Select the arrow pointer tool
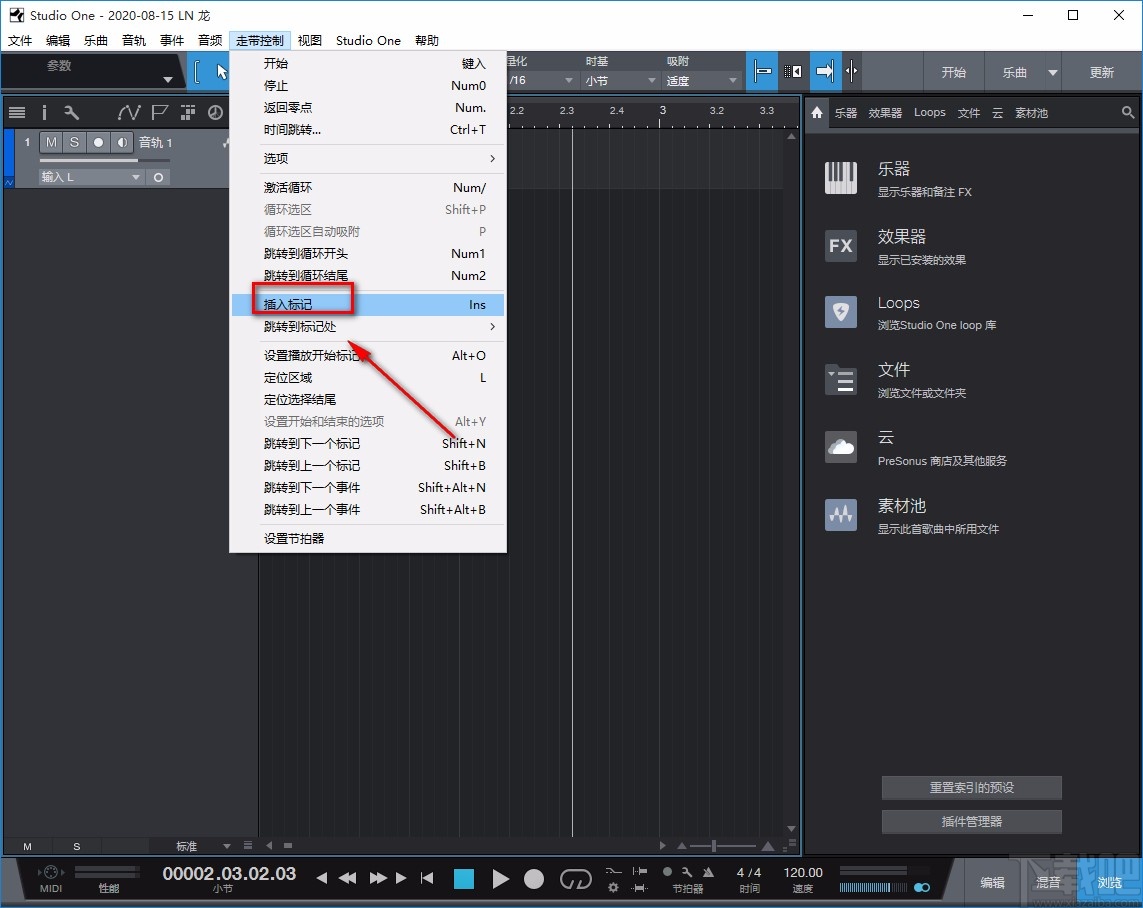 pos(221,71)
